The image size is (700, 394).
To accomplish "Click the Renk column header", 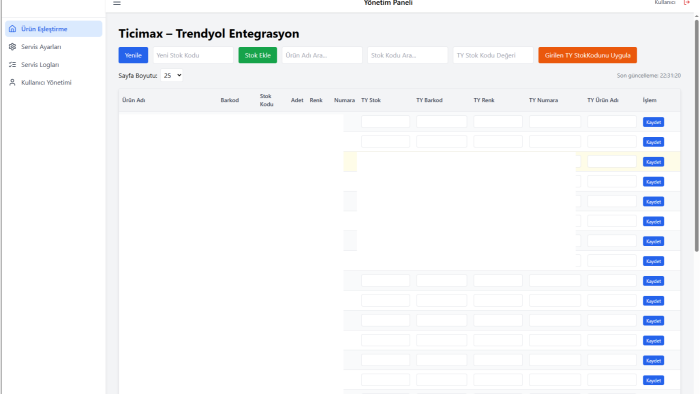I will pyautogui.click(x=316, y=100).
